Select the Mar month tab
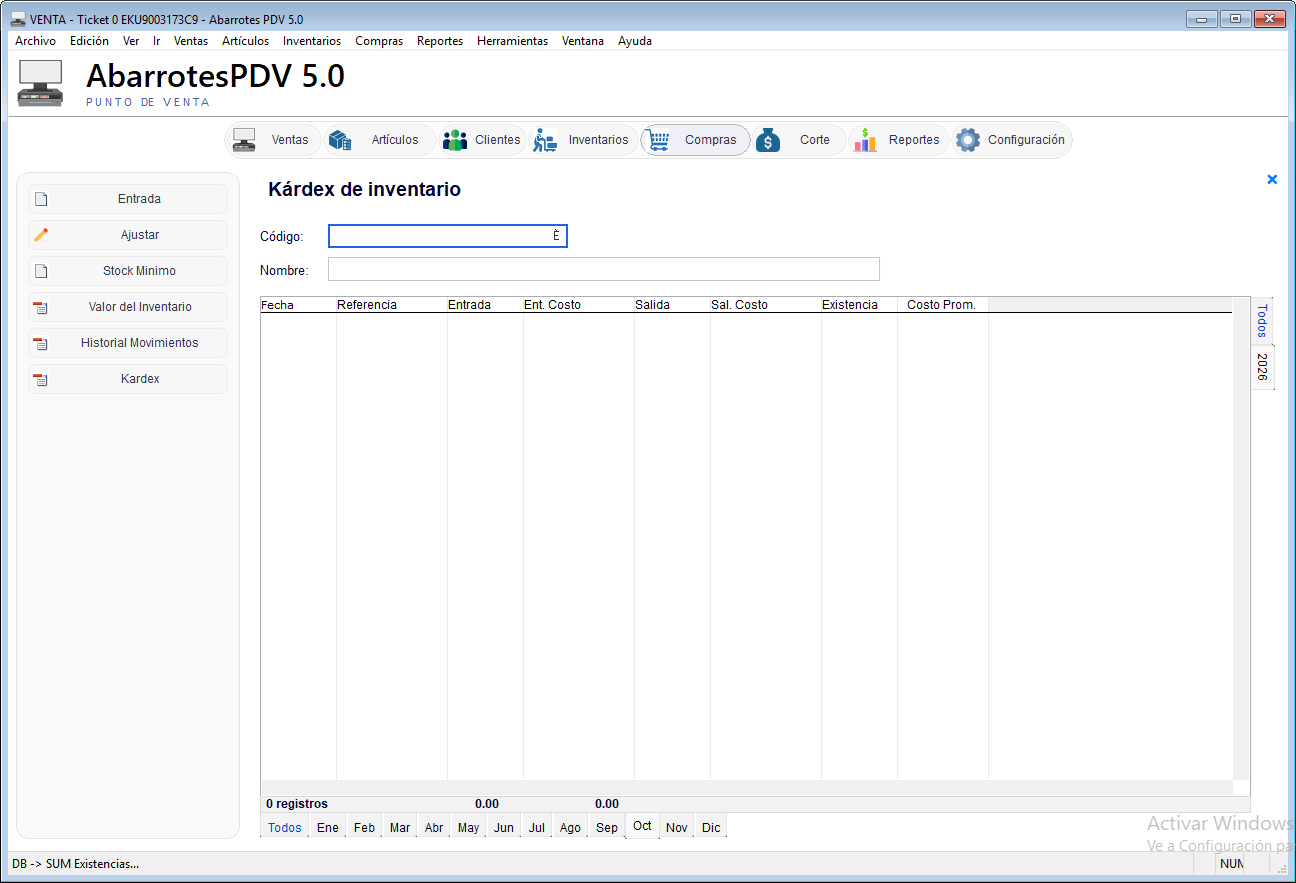This screenshot has height=883, width=1296. (x=400, y=827)
